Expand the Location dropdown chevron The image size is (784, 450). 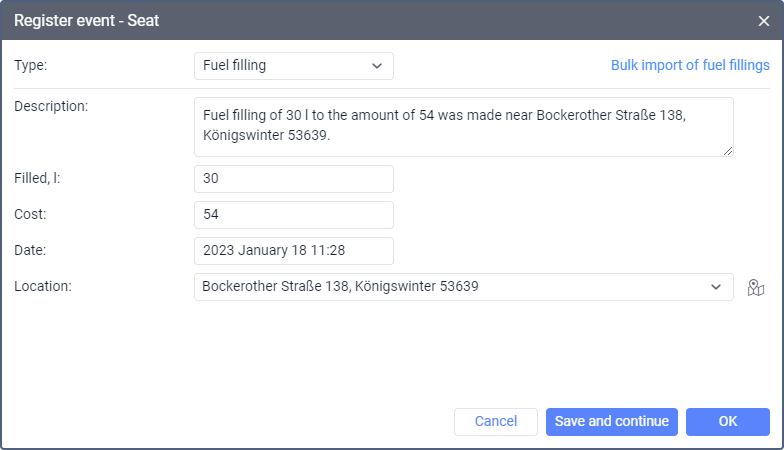pos(716,287)
